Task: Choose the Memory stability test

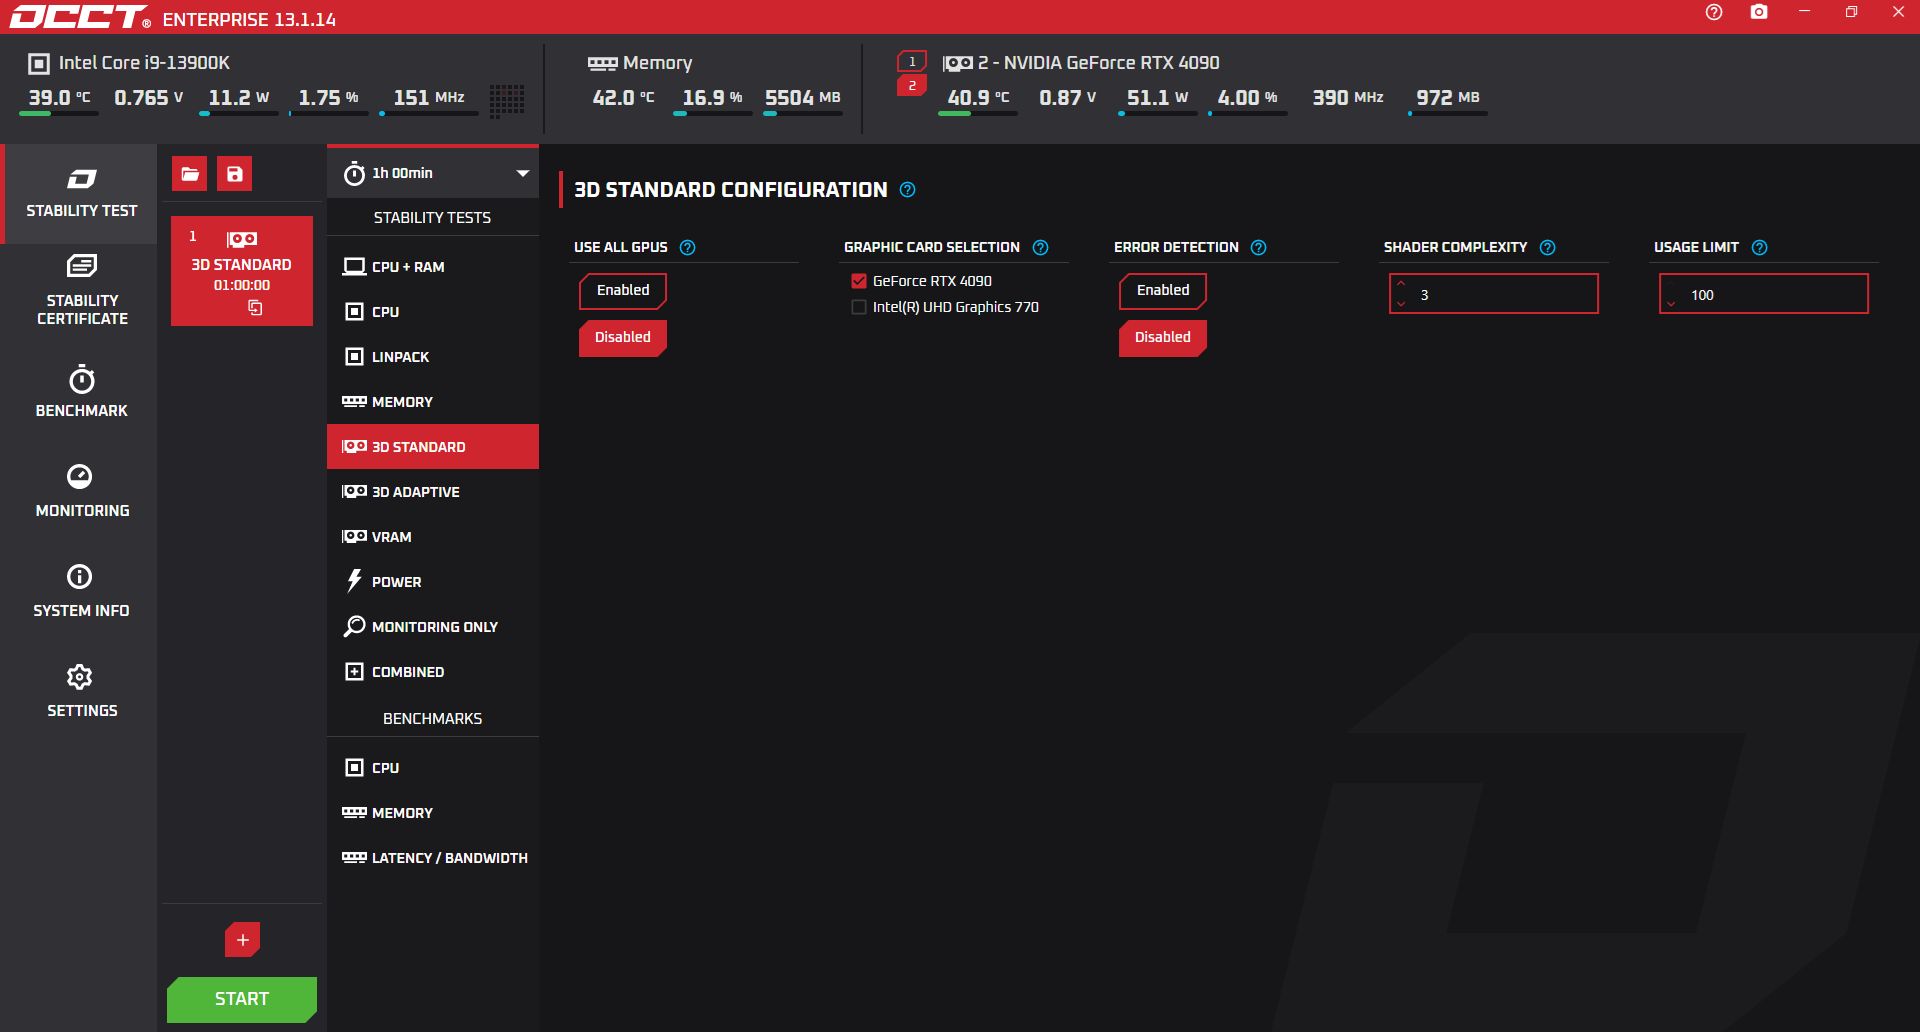Action: click(433, 402)
